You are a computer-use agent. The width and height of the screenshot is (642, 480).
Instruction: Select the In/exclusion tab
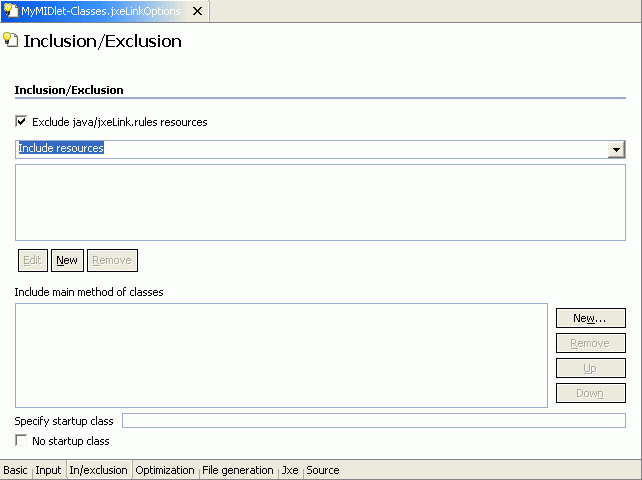[98, 470]
